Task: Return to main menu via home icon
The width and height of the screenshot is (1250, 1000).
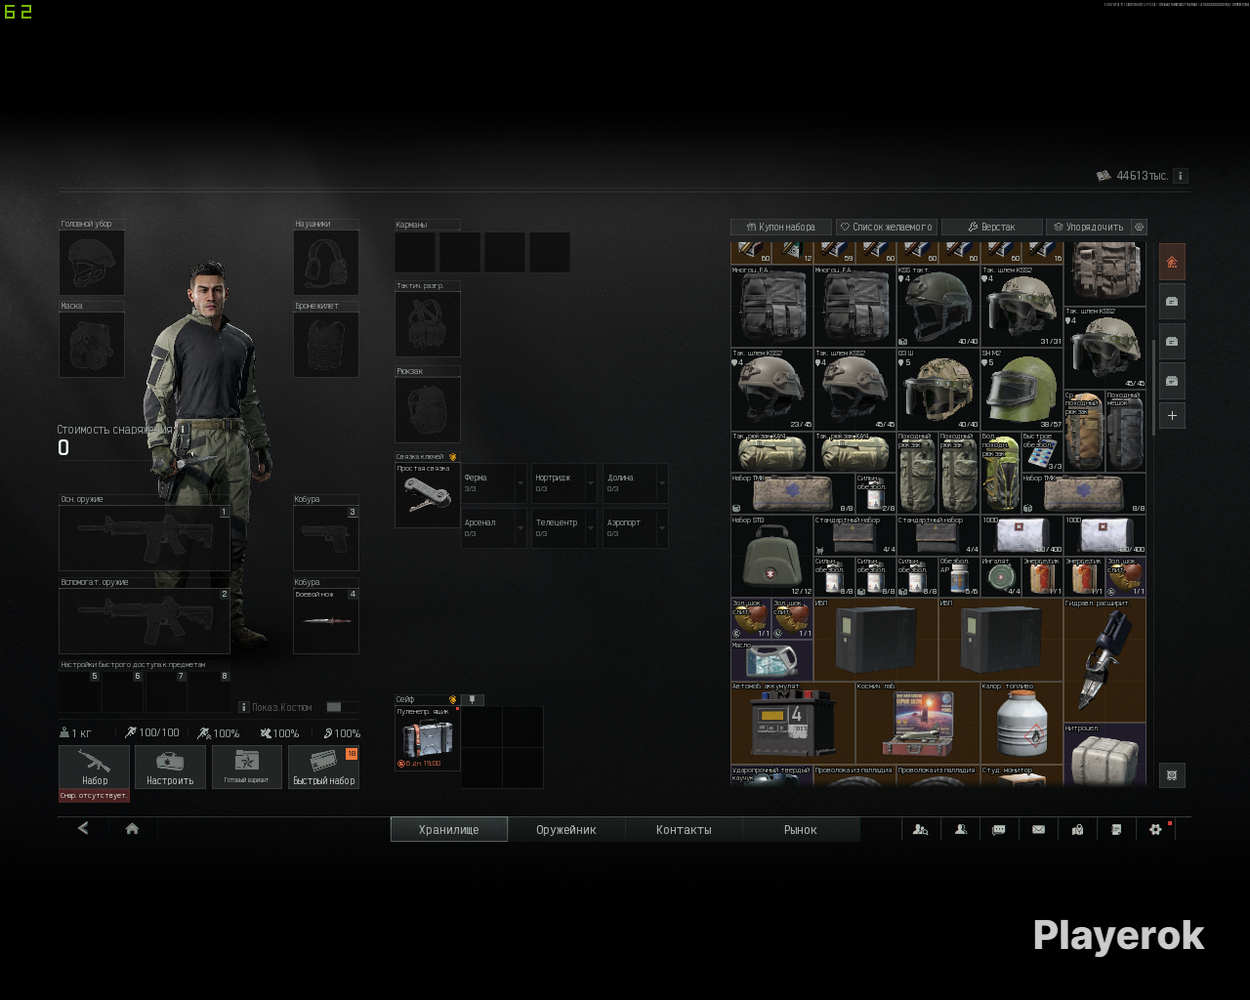Action: tap(132, 828)
